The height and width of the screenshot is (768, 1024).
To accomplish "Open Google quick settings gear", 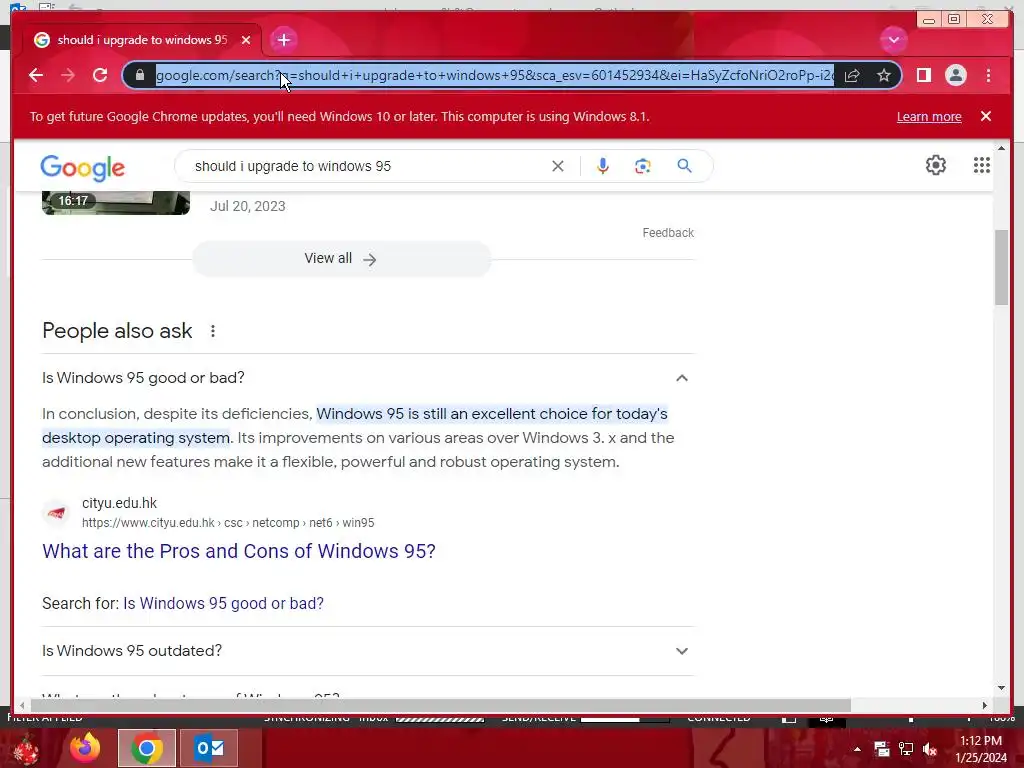I will pyautogui.click(x=935, y=165).
